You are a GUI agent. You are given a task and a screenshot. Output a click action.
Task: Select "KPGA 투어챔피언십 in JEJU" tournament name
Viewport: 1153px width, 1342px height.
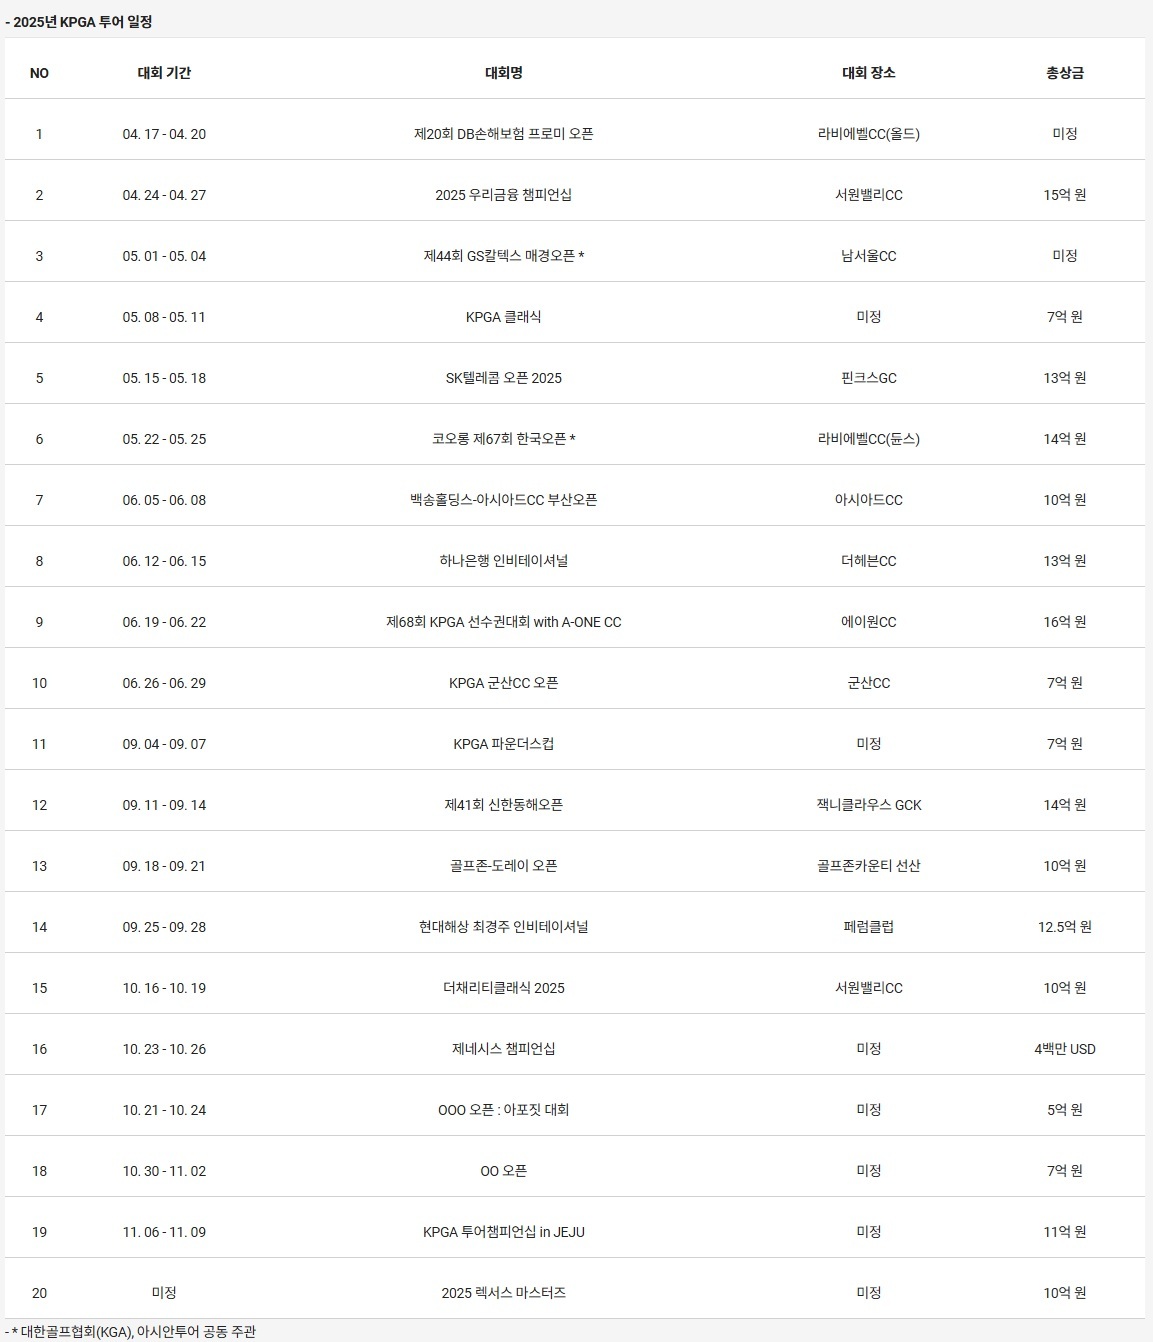coord(503,1232)
